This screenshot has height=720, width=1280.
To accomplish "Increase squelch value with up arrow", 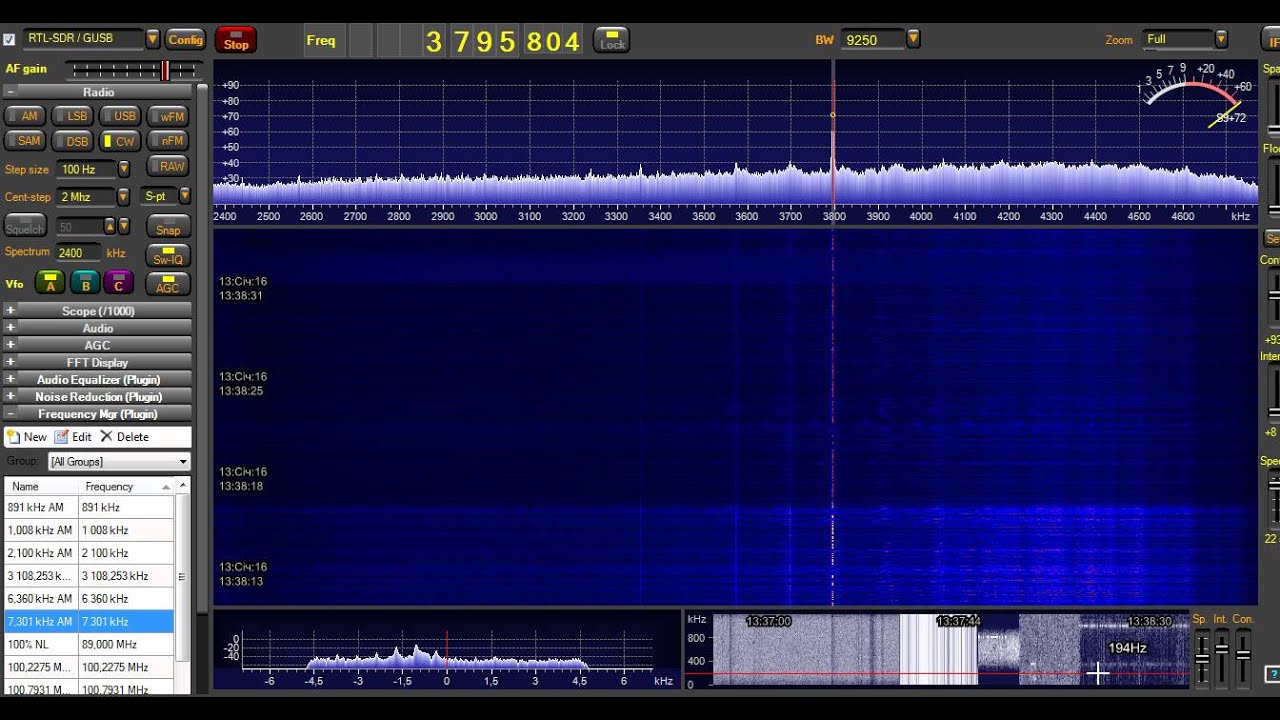I will (110, 226).
